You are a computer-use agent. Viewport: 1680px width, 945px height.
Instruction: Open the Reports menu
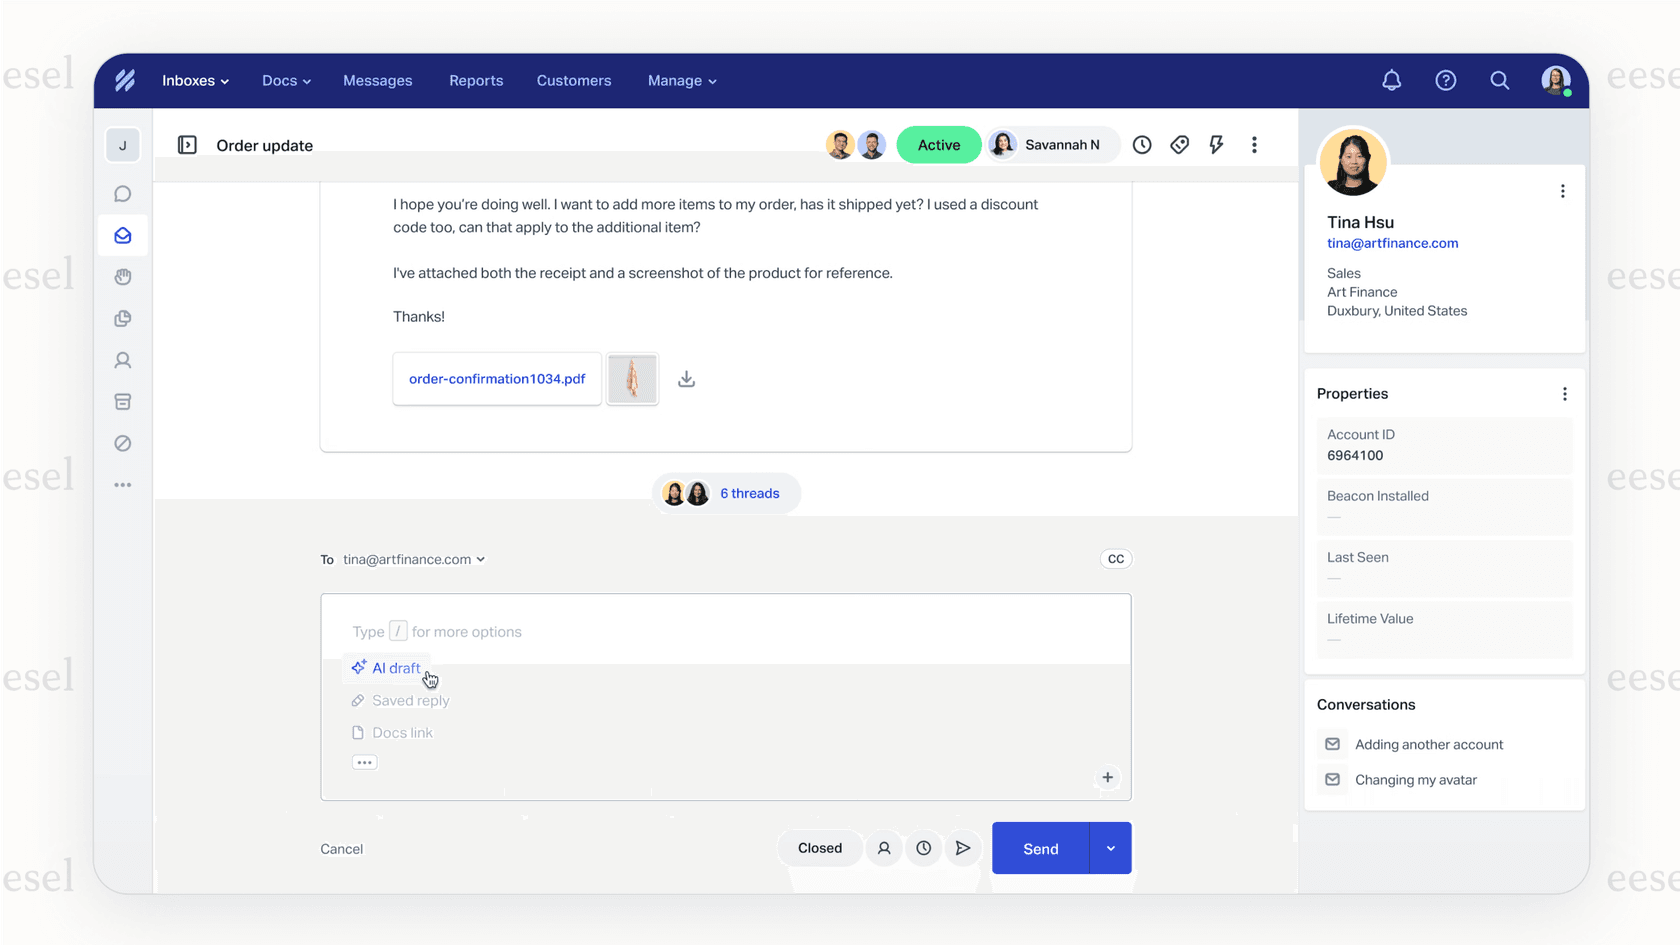pos(476,80)
